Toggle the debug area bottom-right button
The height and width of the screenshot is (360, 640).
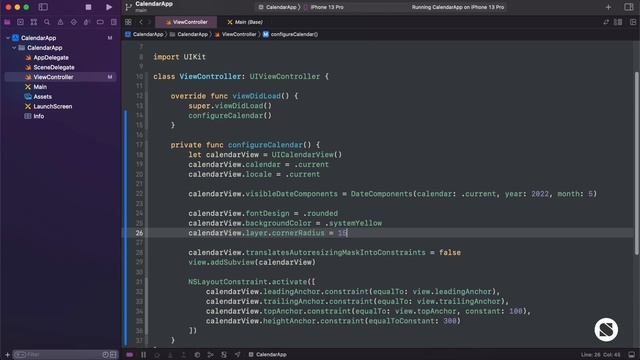[632, 355]
